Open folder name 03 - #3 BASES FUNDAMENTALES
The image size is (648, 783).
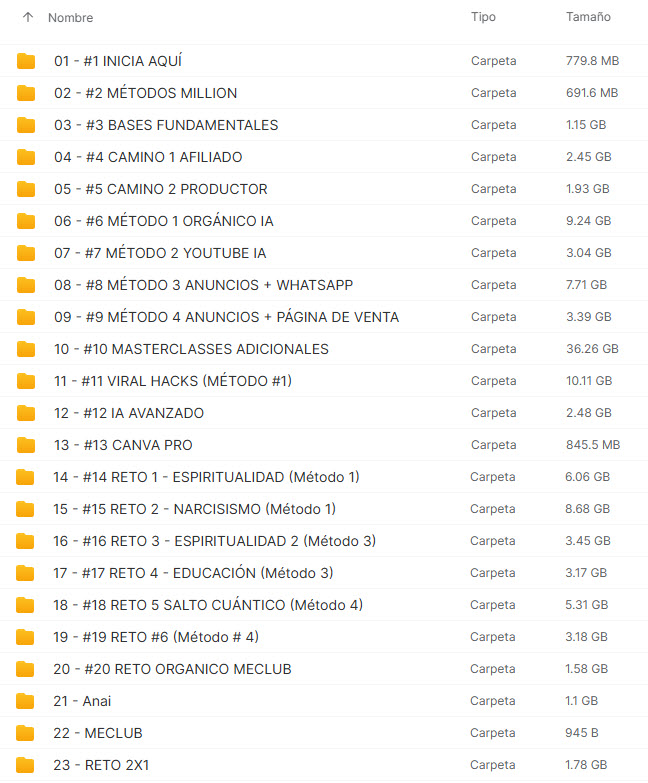(x=166, y=125)
